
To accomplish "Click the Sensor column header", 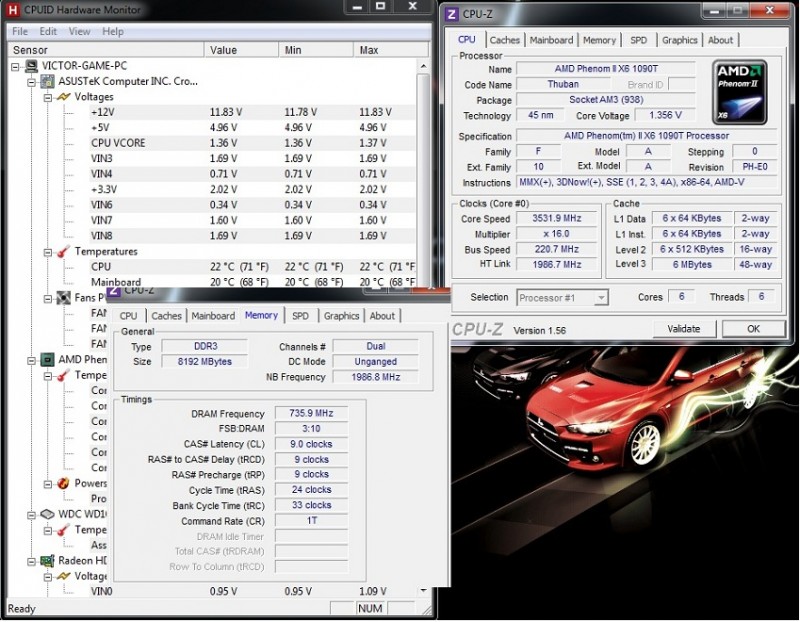I will click(x=106, y=50).
